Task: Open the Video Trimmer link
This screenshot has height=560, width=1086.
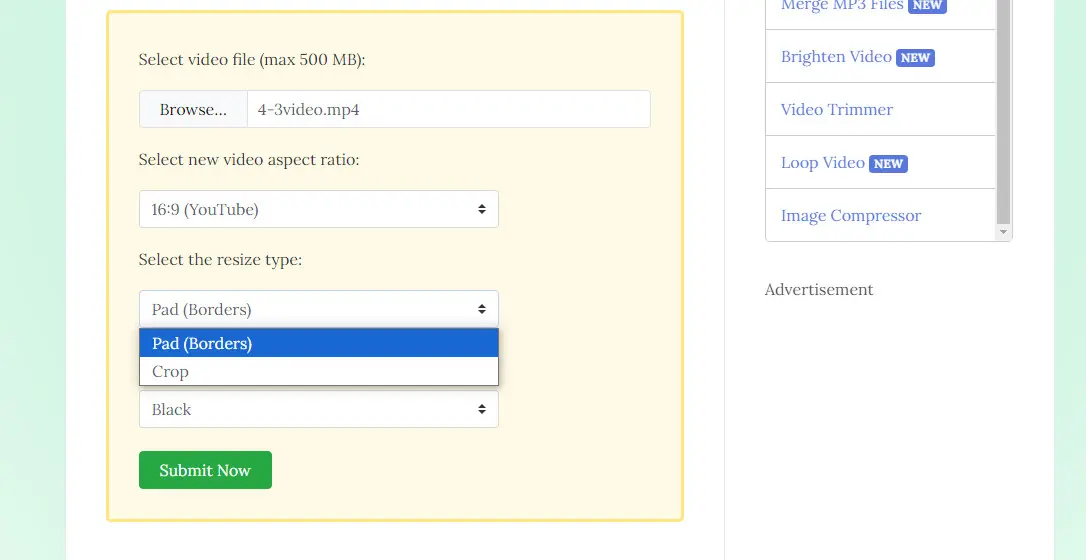Action: tap(837, 110)
